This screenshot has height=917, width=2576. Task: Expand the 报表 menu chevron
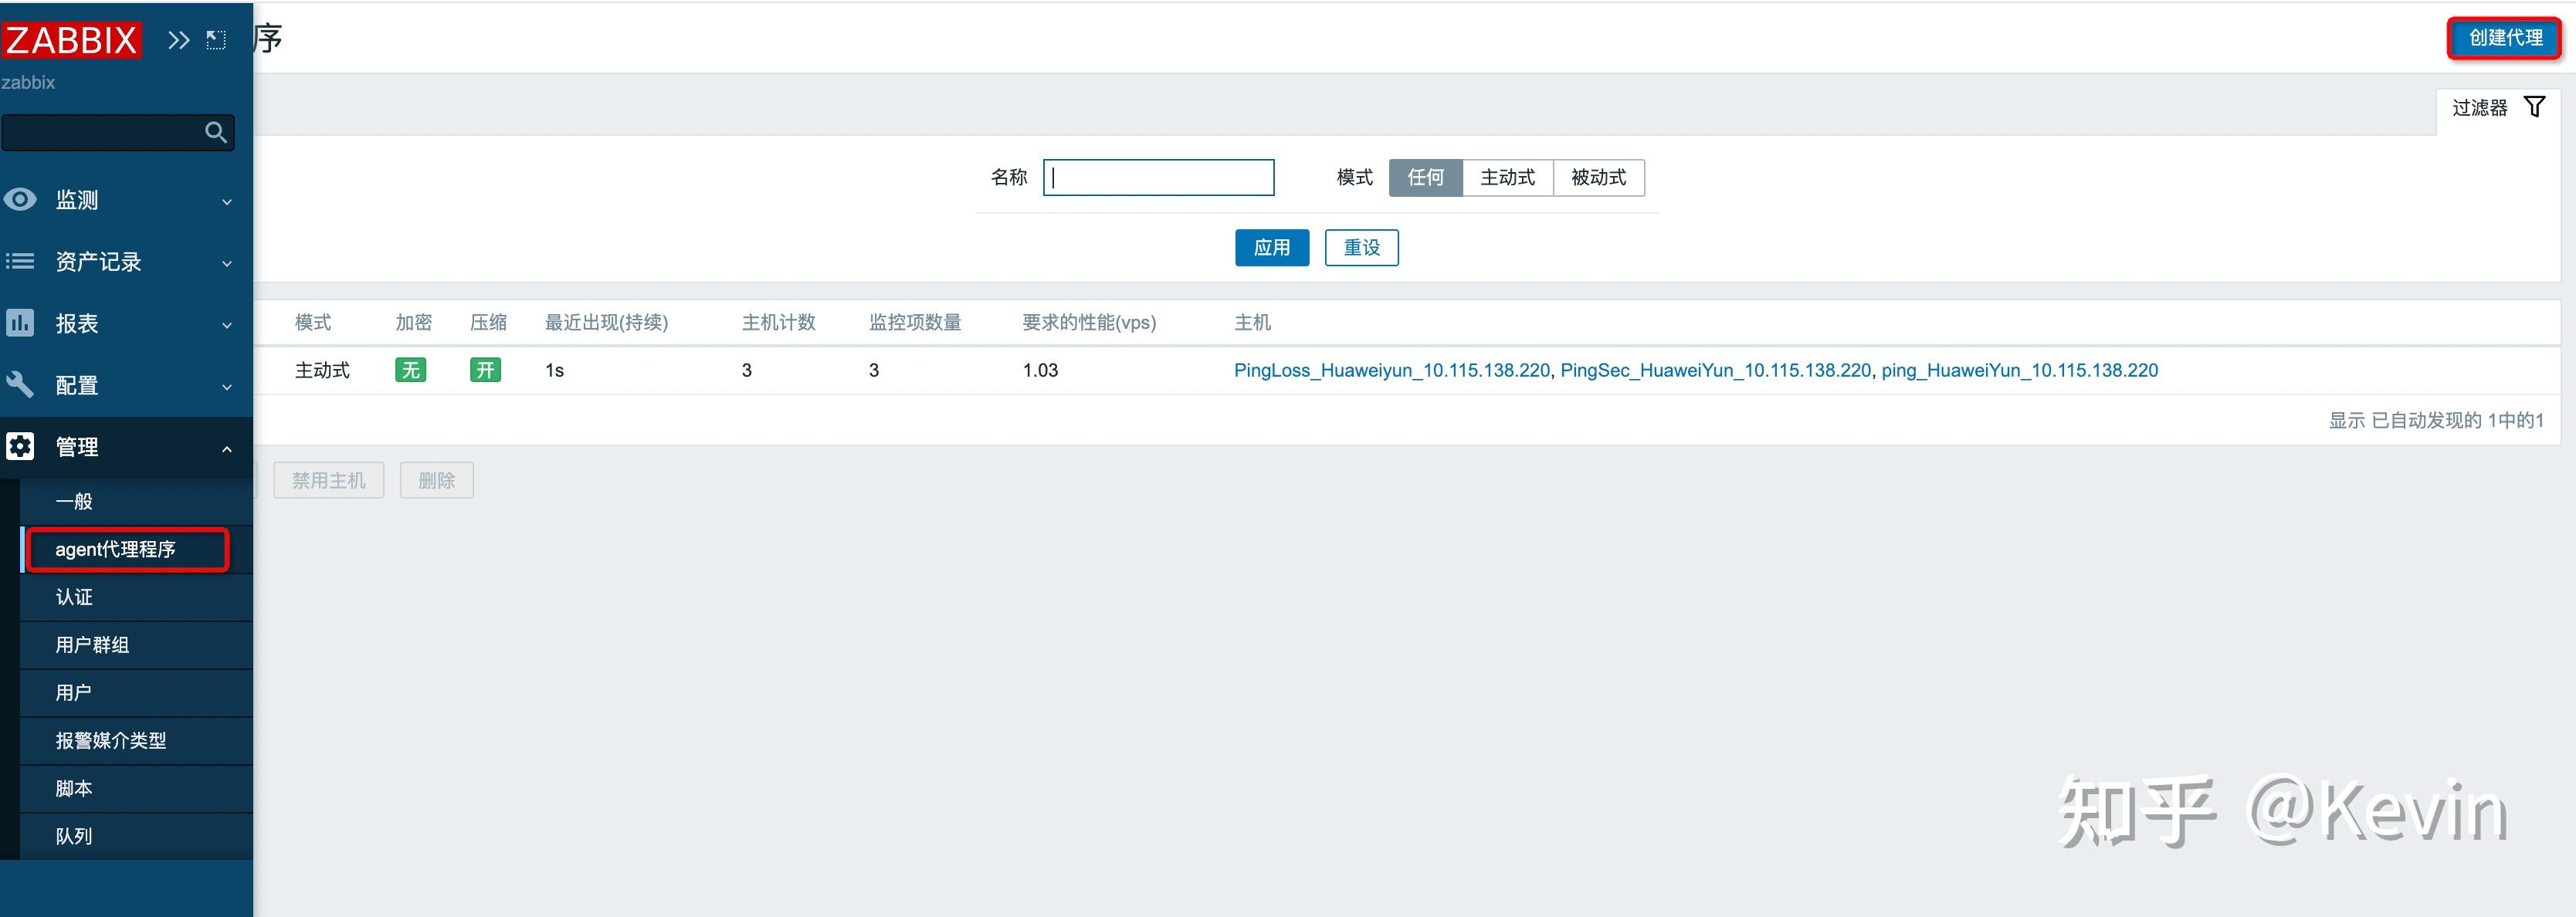click(x=227, y=325)
